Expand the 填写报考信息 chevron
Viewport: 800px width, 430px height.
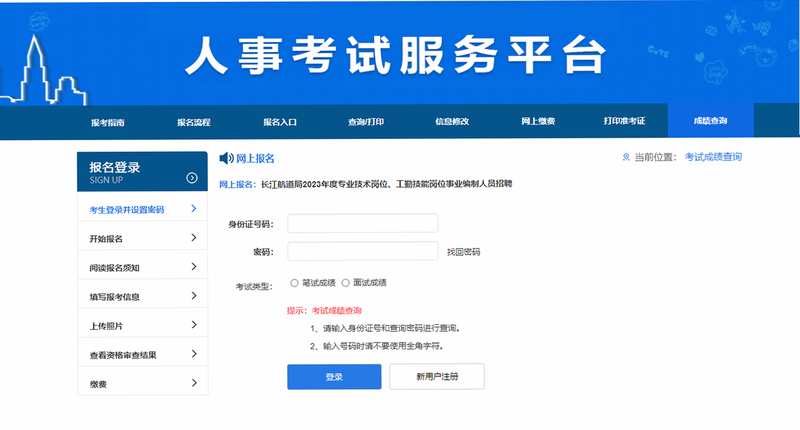click(194, 295)
